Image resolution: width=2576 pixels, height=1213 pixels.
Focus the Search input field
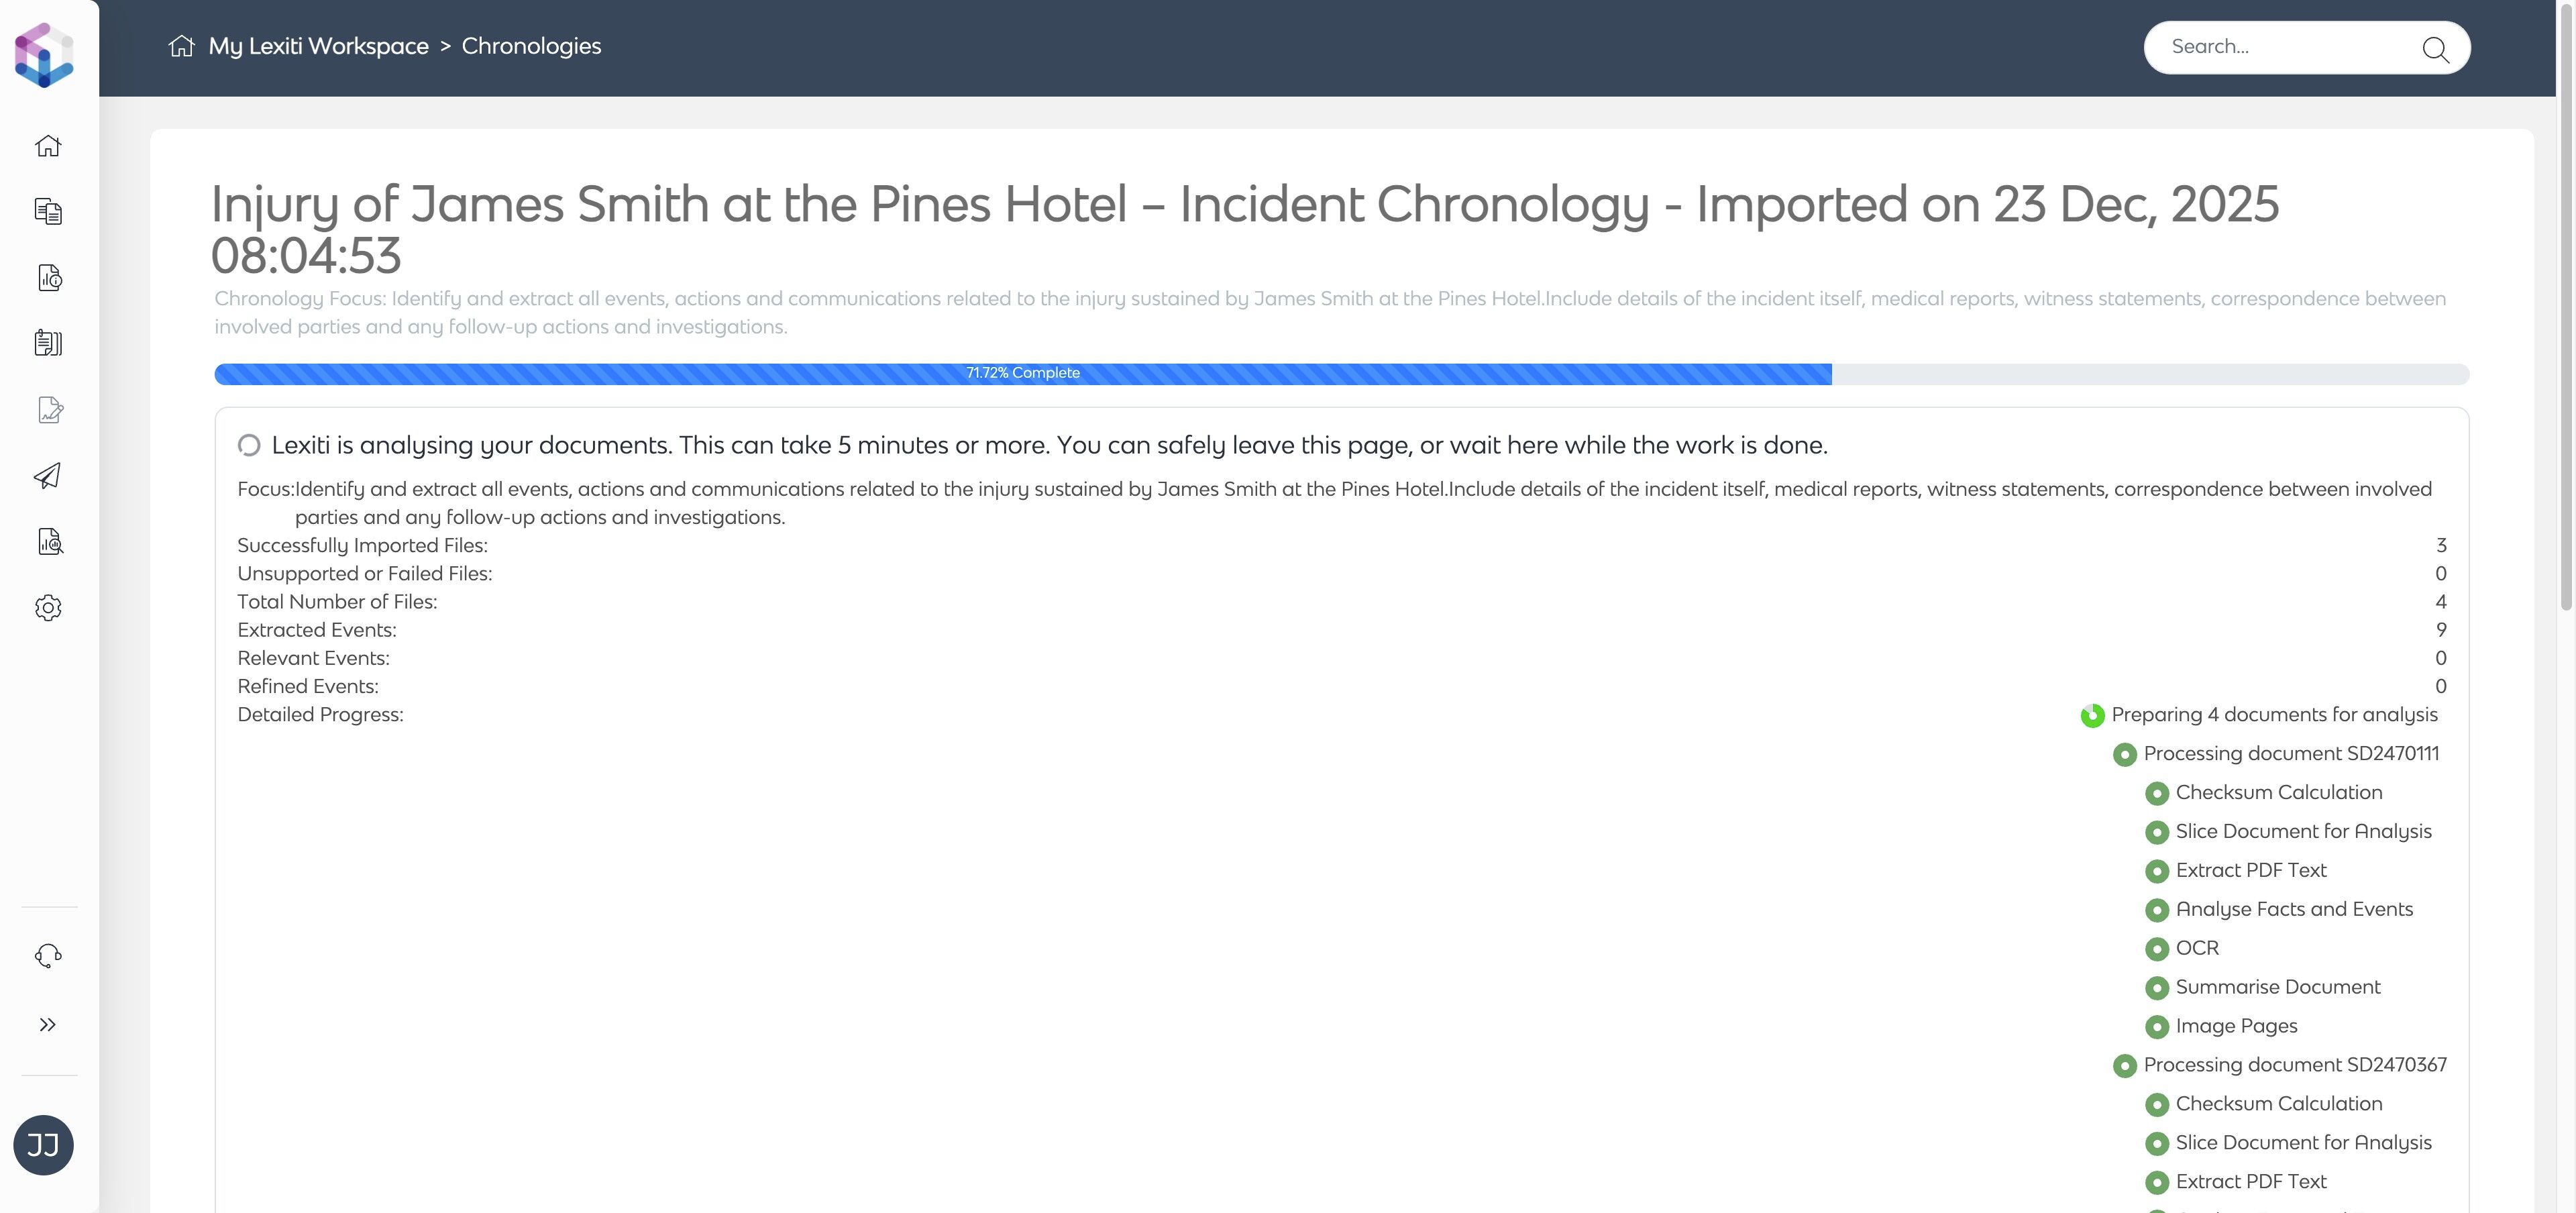click(x=2285, y=47)
